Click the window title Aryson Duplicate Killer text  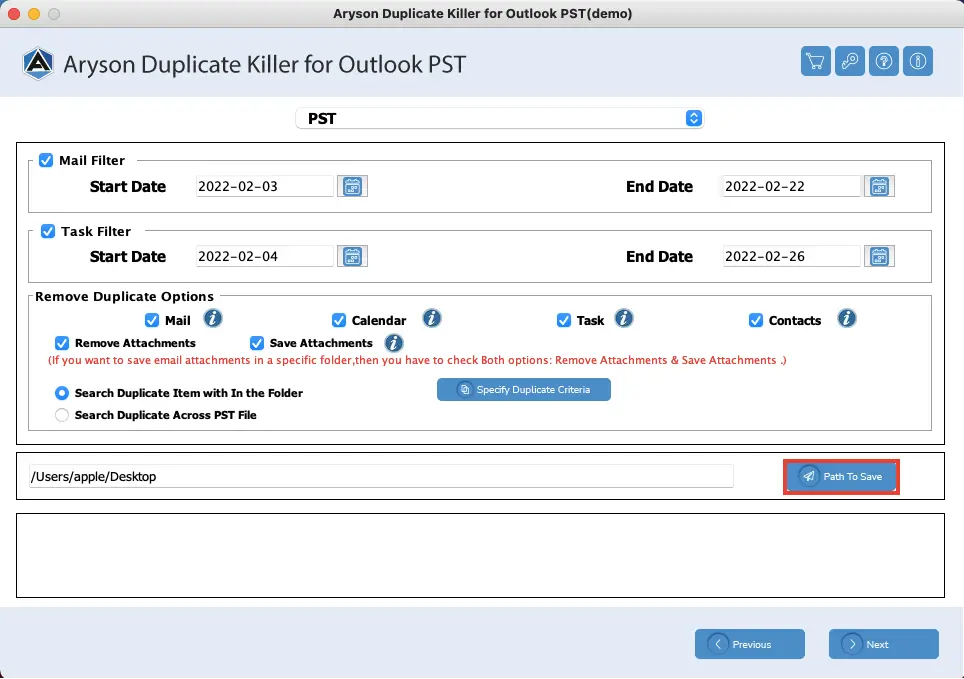coord(483,14)
